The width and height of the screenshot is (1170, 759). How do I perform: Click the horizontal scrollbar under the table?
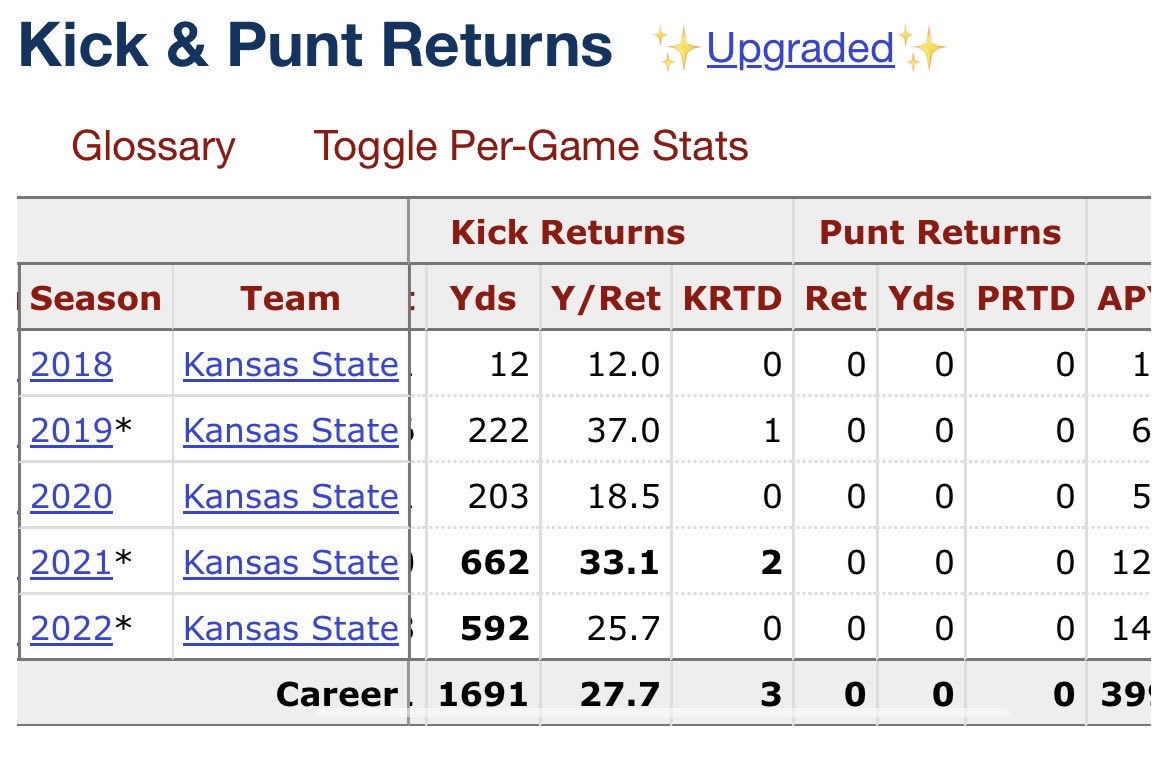pos(661,713)
